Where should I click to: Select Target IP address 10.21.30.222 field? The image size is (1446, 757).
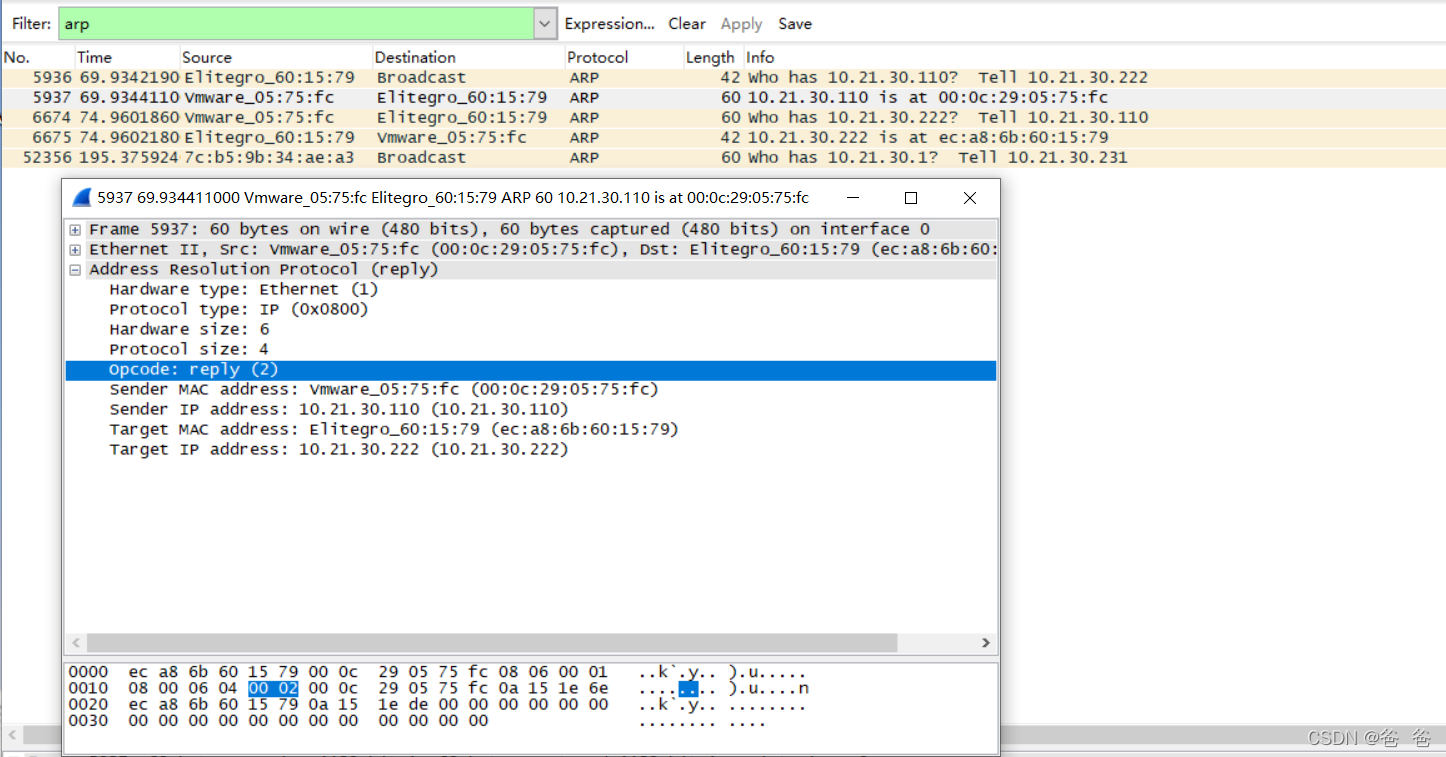(x=339, y=449)
